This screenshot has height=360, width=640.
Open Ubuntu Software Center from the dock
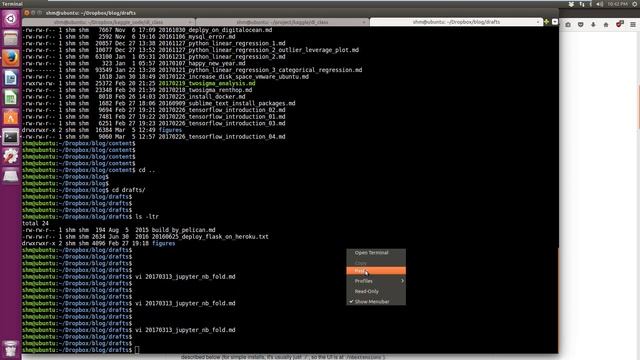click(11, 118)
